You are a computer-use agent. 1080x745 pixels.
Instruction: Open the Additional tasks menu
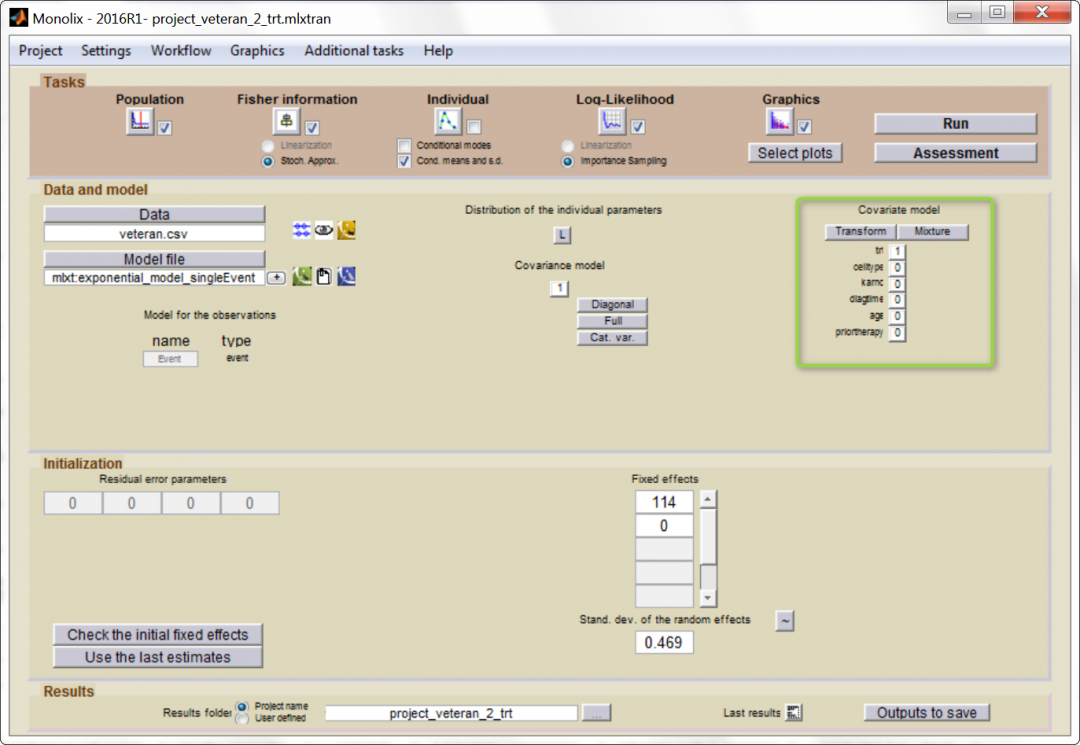(354, 50)
